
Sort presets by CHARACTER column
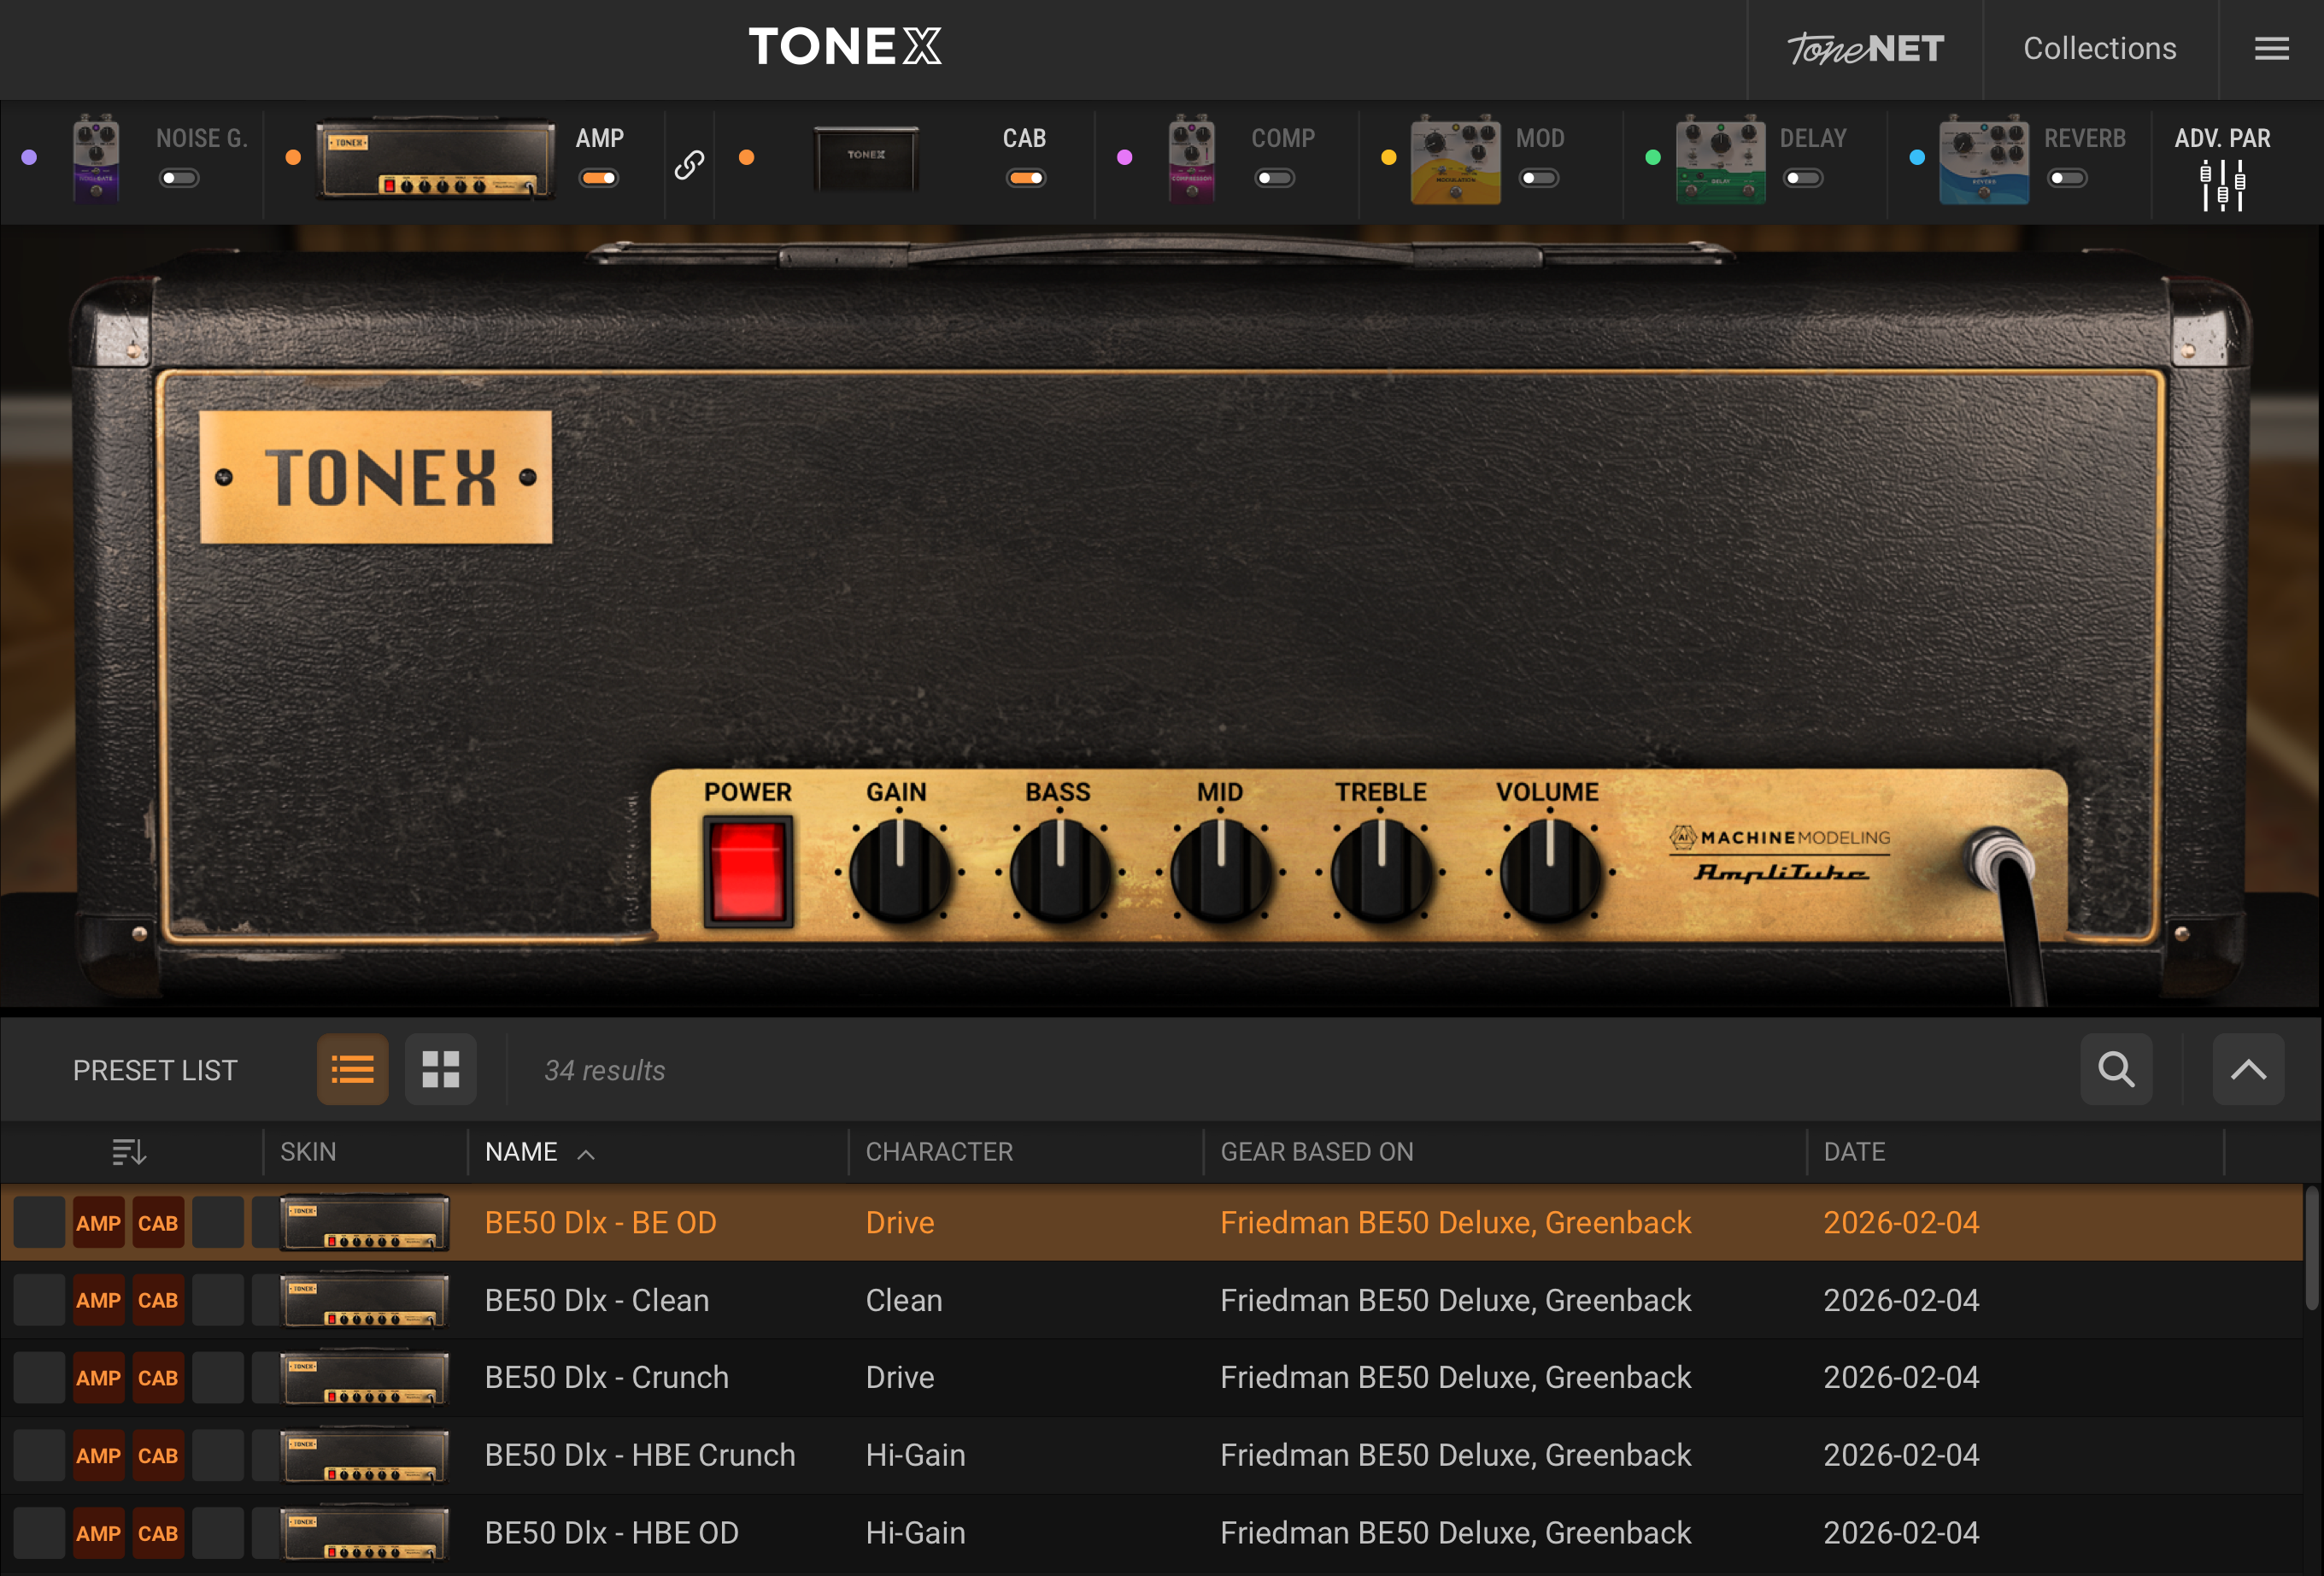point(939,1152)
